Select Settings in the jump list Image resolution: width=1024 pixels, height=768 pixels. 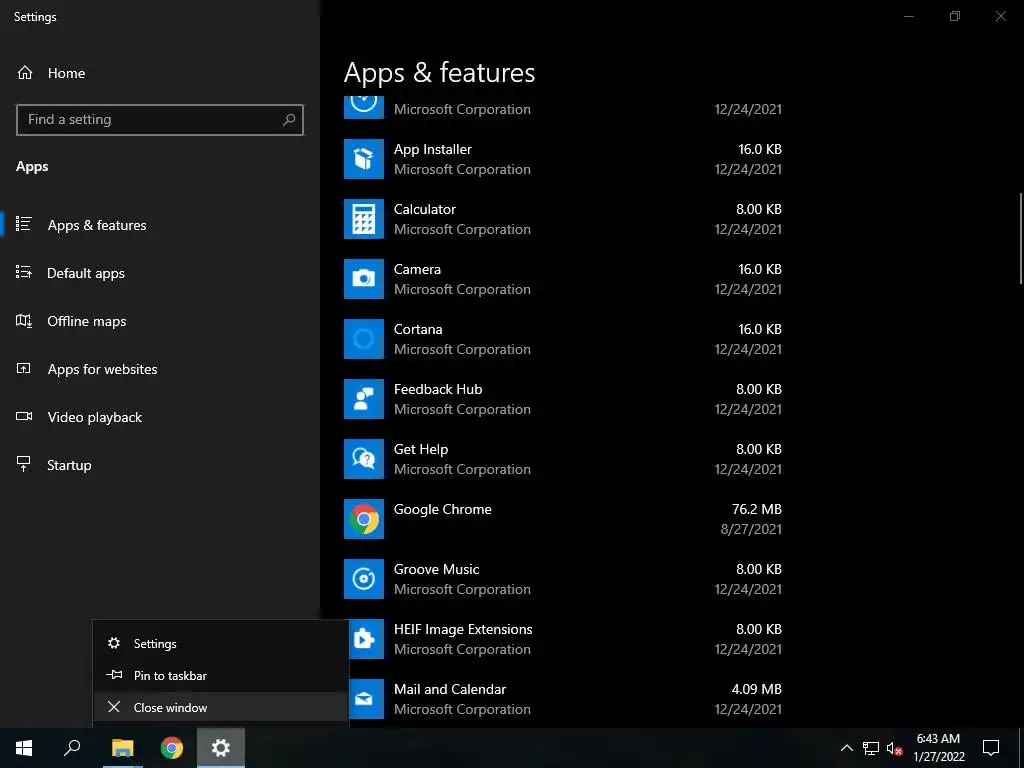pos(221,643)
